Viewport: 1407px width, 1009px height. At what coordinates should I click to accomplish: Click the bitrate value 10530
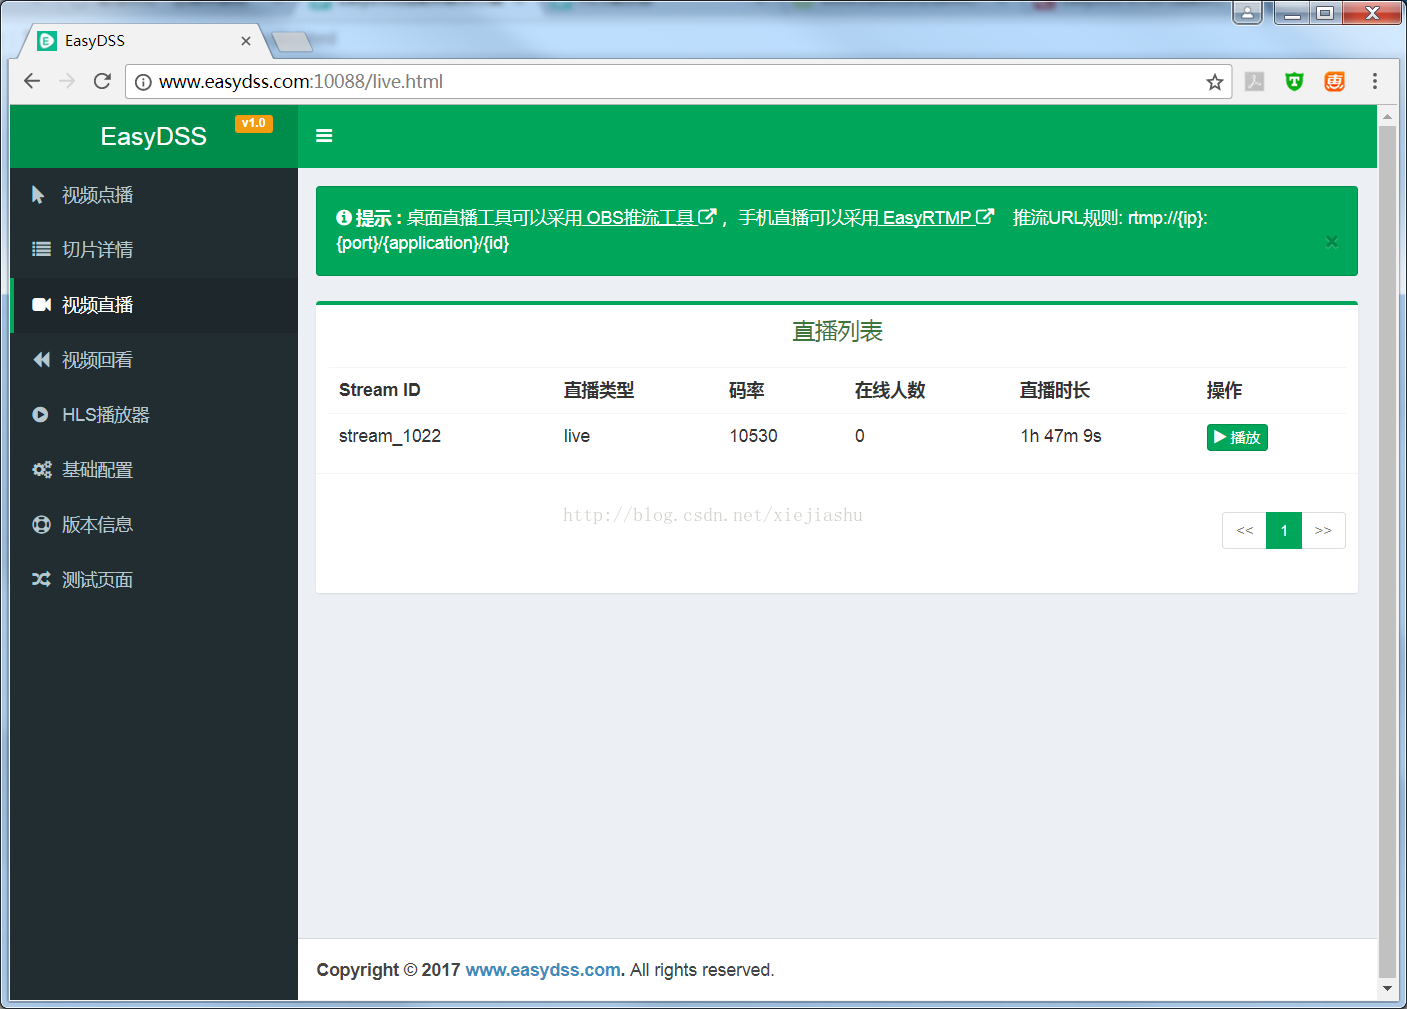(x=753, y=436)
